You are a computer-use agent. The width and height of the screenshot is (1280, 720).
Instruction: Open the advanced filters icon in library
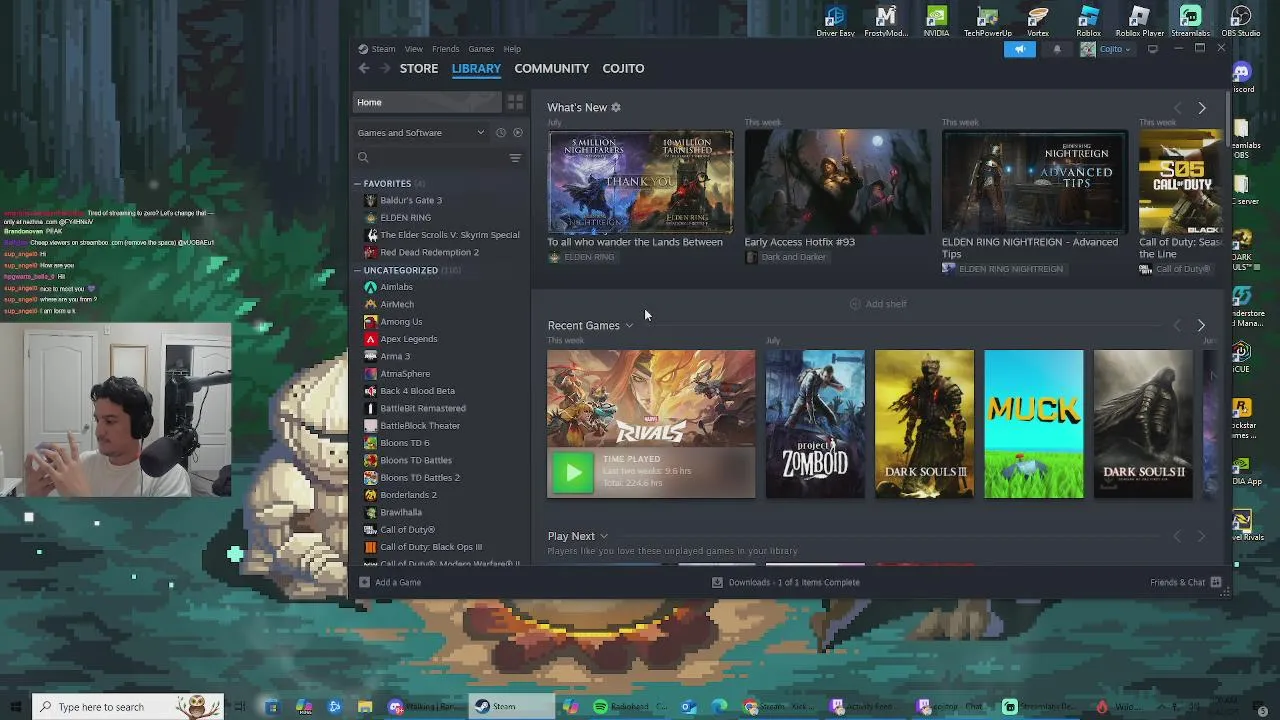[515, 158]
